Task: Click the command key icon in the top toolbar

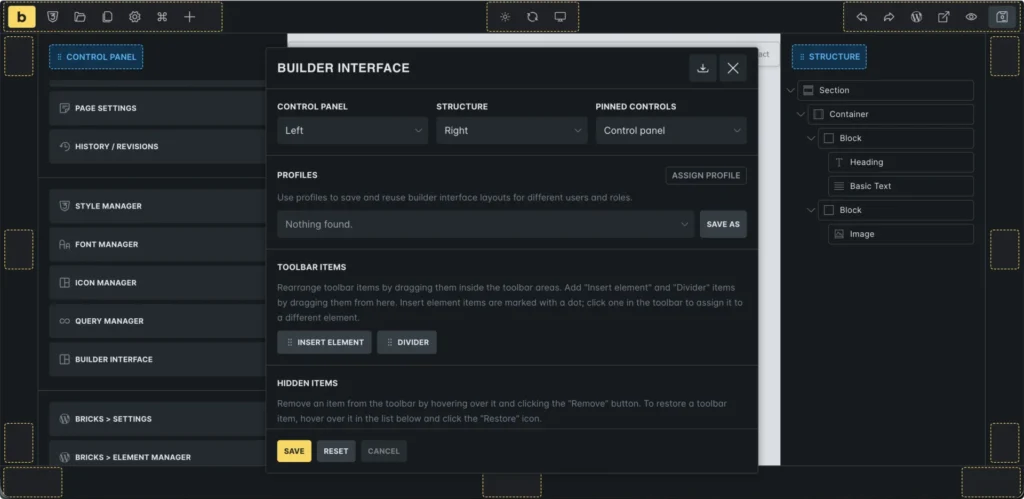Action: pos(162,17)
